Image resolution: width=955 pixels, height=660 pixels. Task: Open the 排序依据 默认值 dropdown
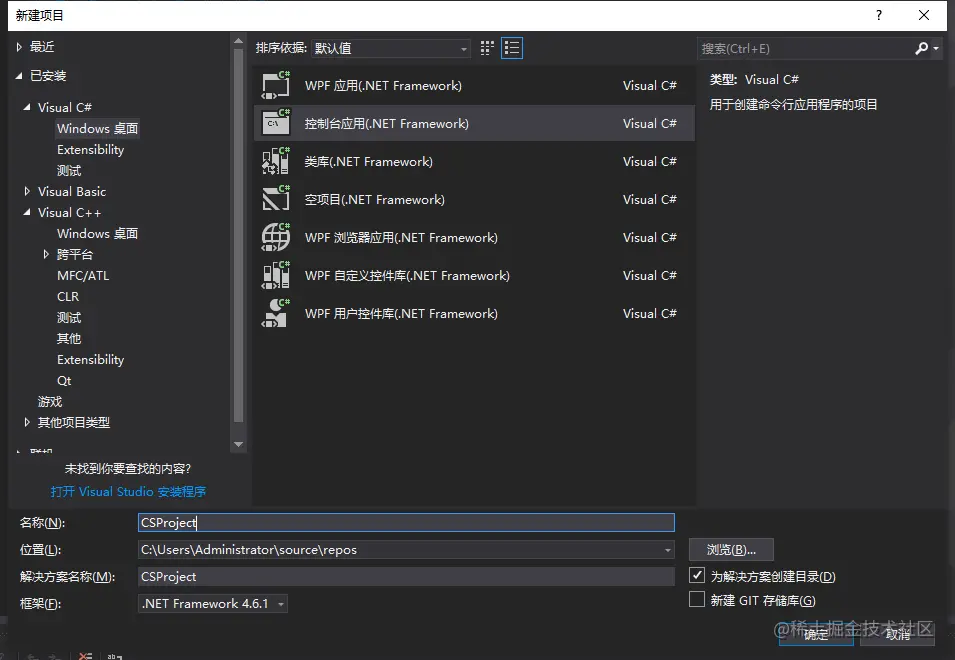point(390,48)
